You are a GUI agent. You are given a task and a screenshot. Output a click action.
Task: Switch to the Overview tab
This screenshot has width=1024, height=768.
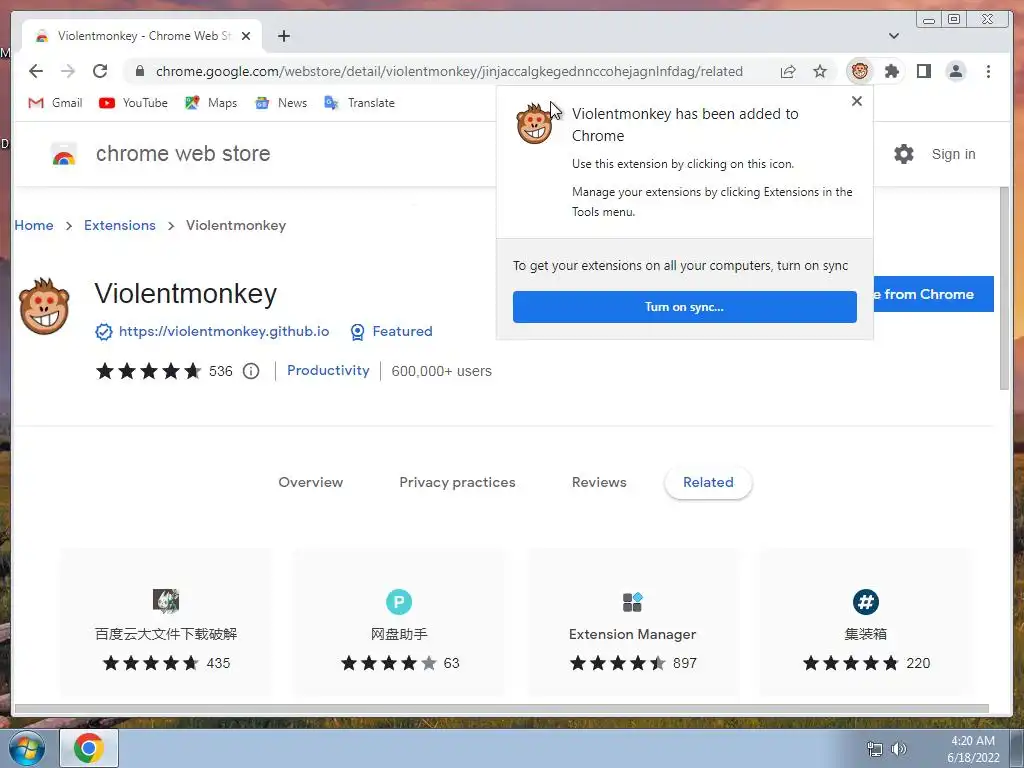click(311, 483)
